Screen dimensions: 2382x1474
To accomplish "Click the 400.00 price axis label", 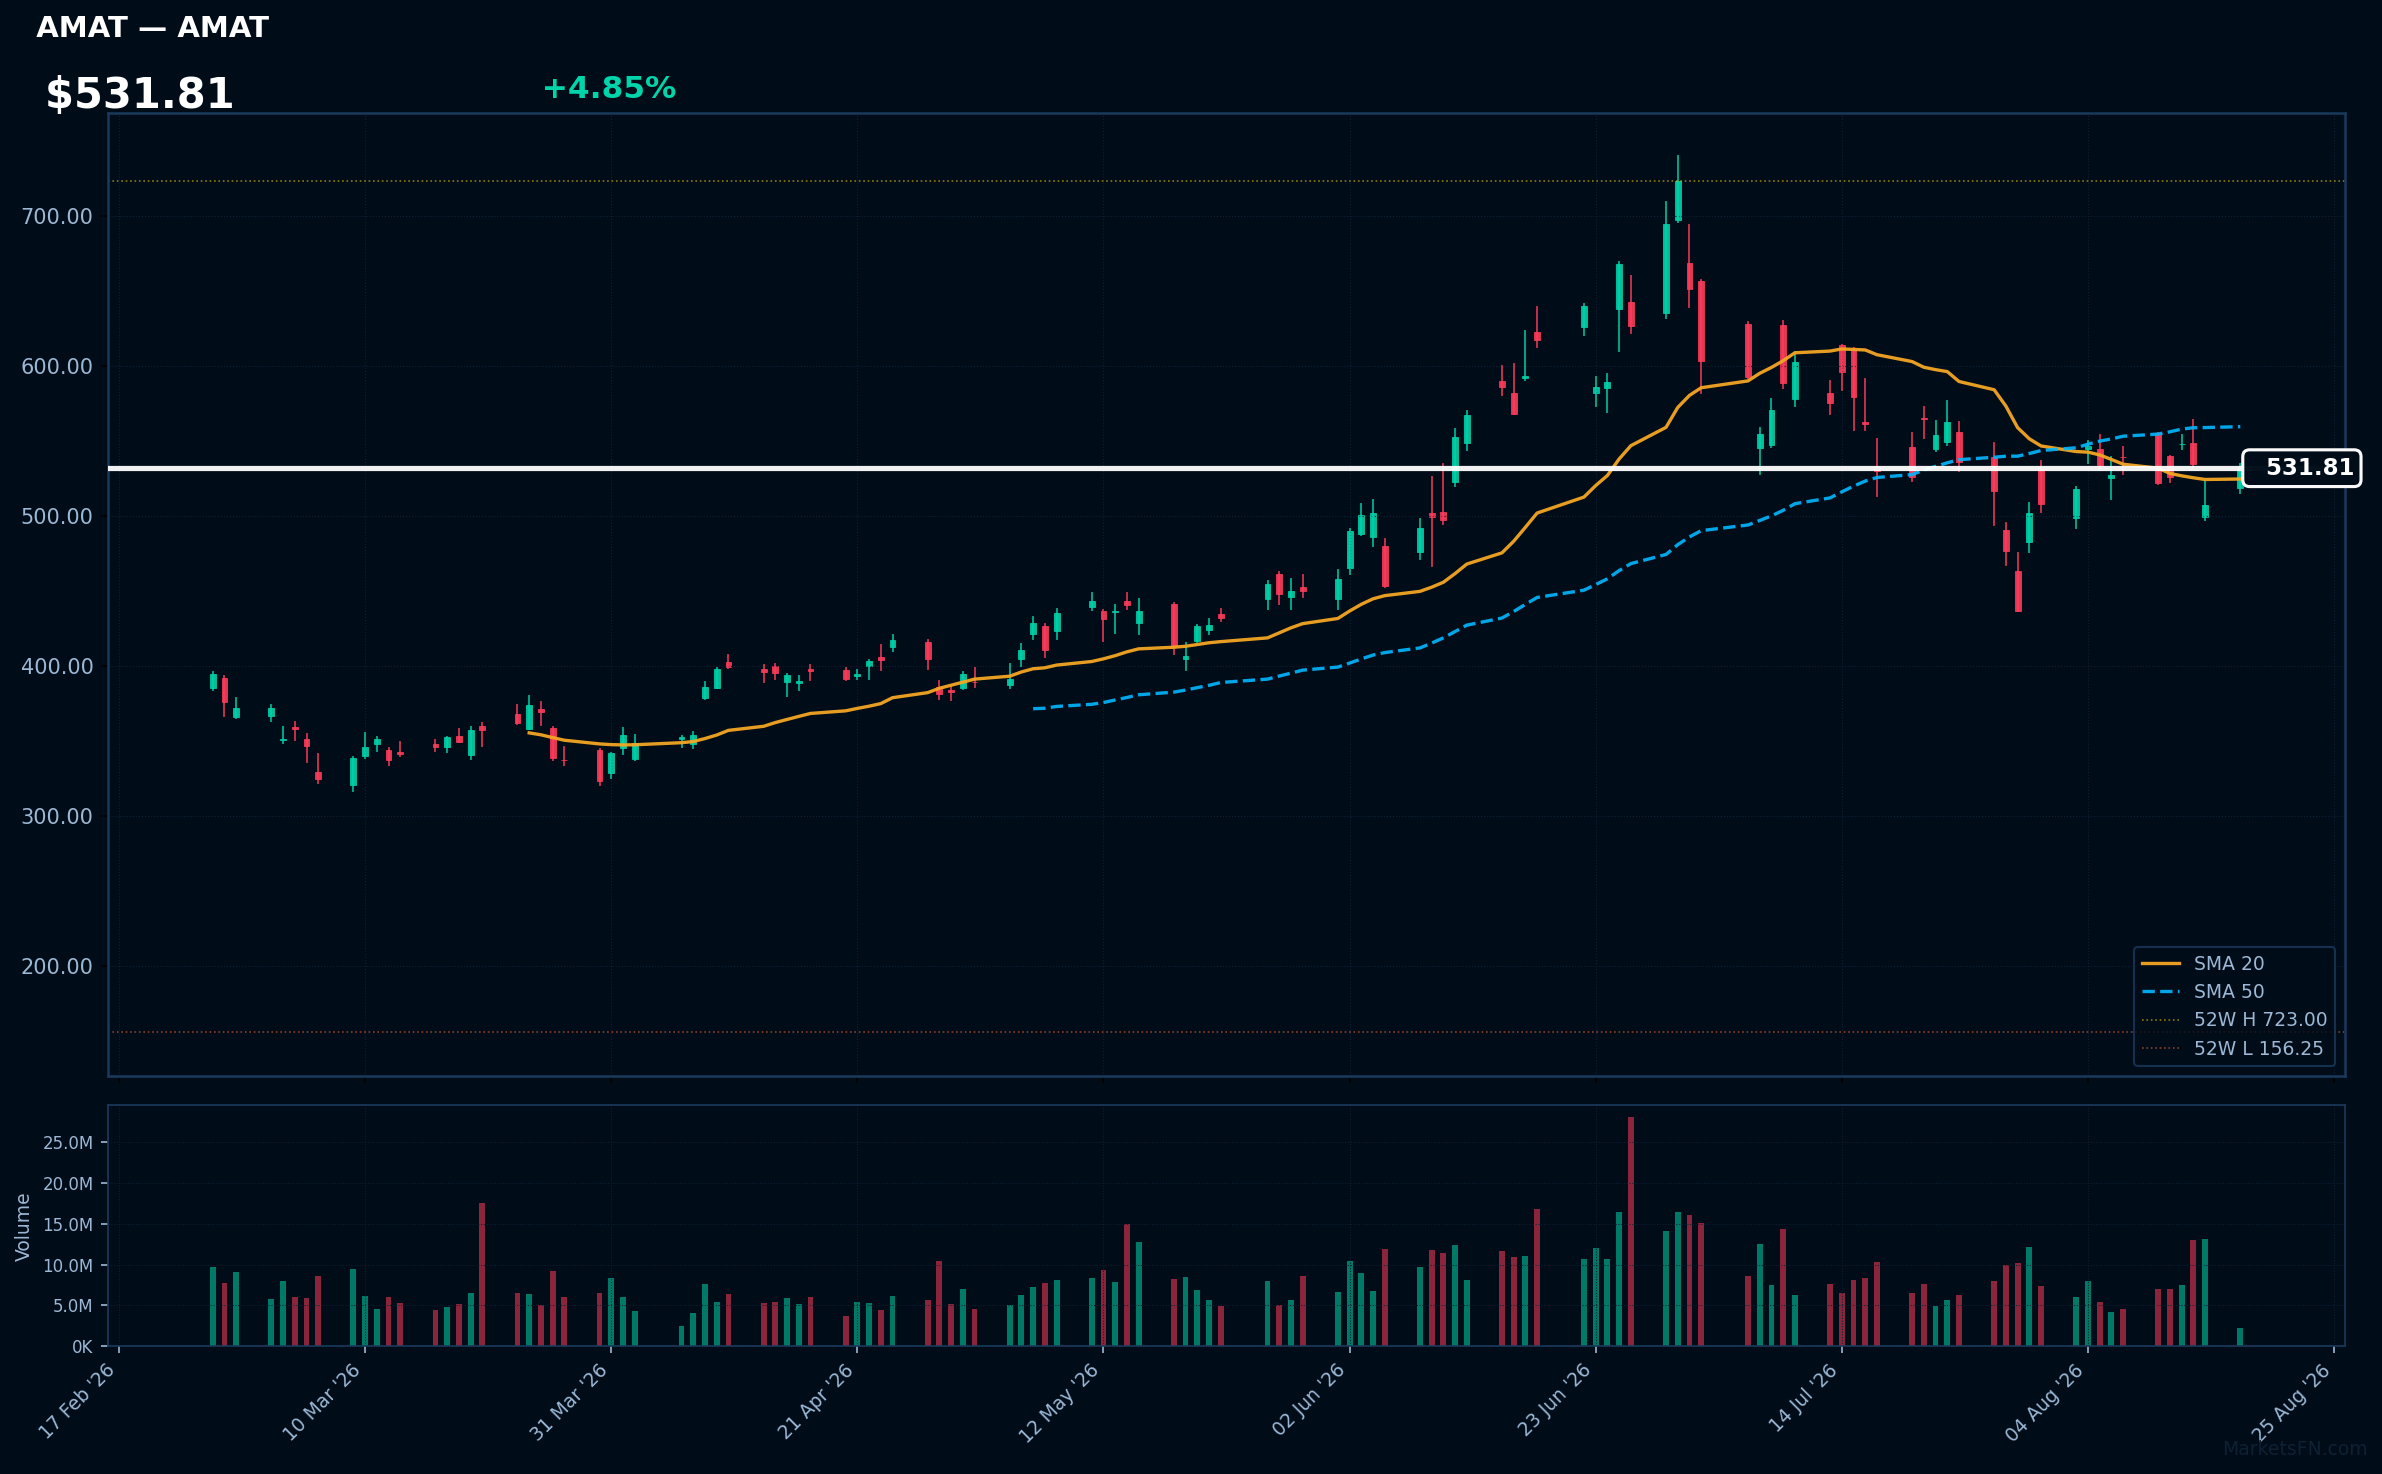I will coord(57,666).
